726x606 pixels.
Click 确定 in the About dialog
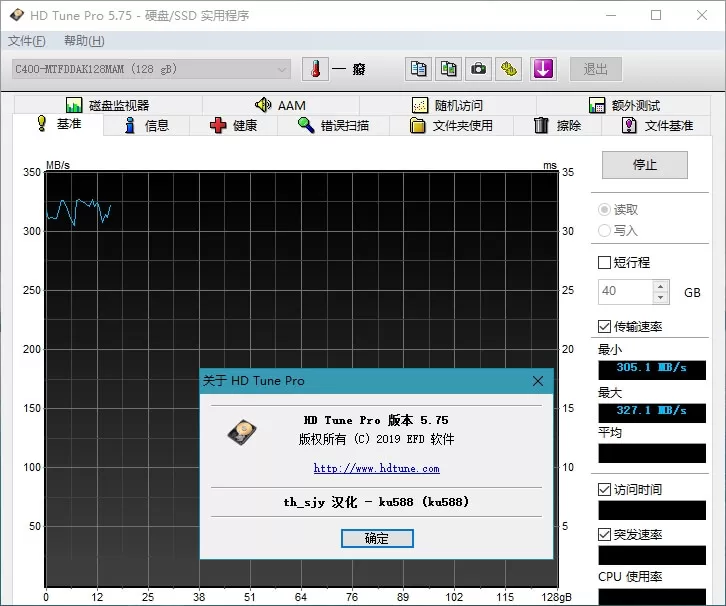377,538
